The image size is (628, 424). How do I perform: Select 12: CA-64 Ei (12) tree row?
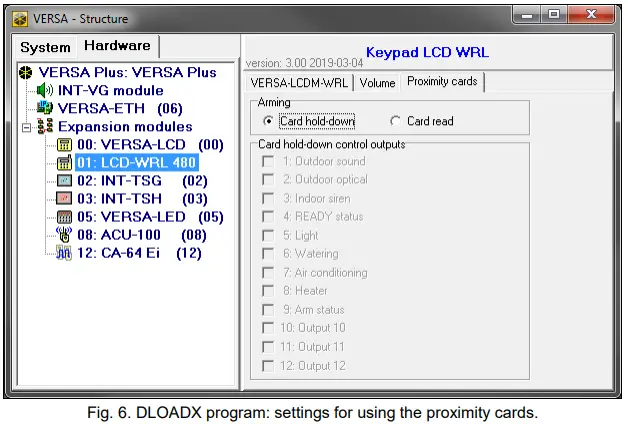coord(139,253)
